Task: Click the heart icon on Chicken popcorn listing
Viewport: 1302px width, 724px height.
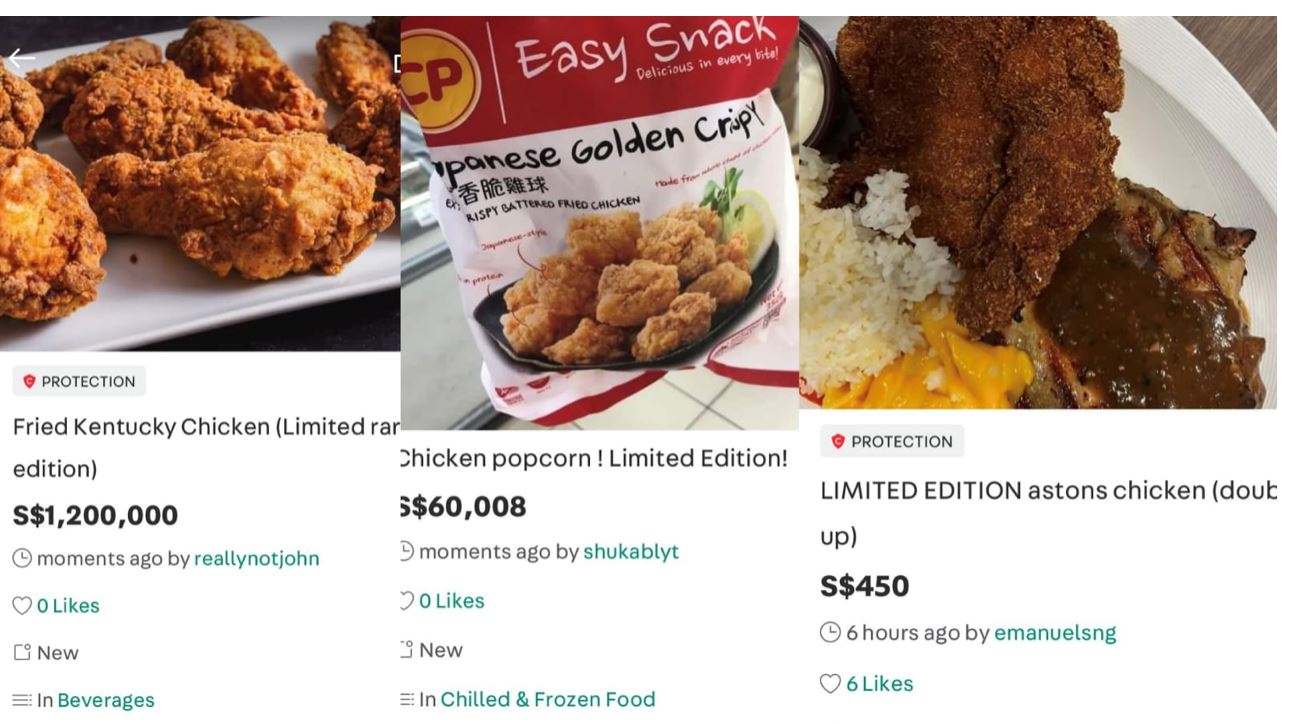Action: tap(407, 601)
